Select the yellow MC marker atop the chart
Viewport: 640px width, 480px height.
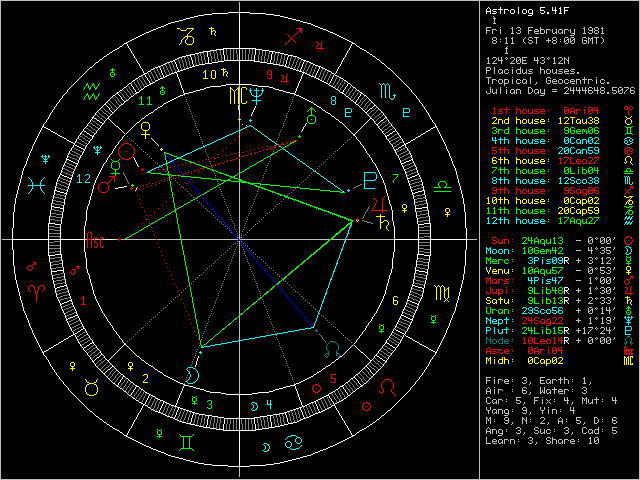coord(238,96)
